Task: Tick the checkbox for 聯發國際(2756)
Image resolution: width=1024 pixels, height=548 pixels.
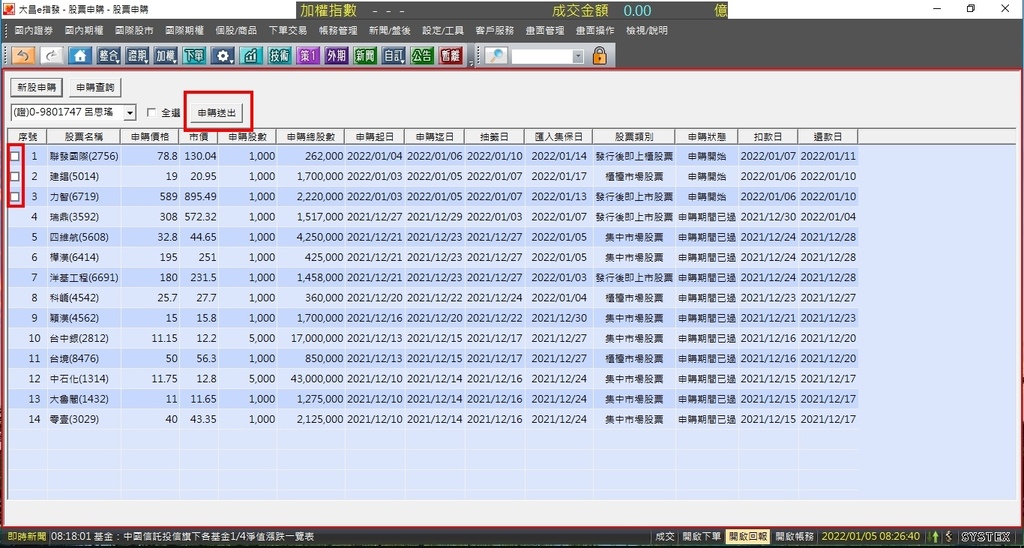Action: (x=15, y=156)
